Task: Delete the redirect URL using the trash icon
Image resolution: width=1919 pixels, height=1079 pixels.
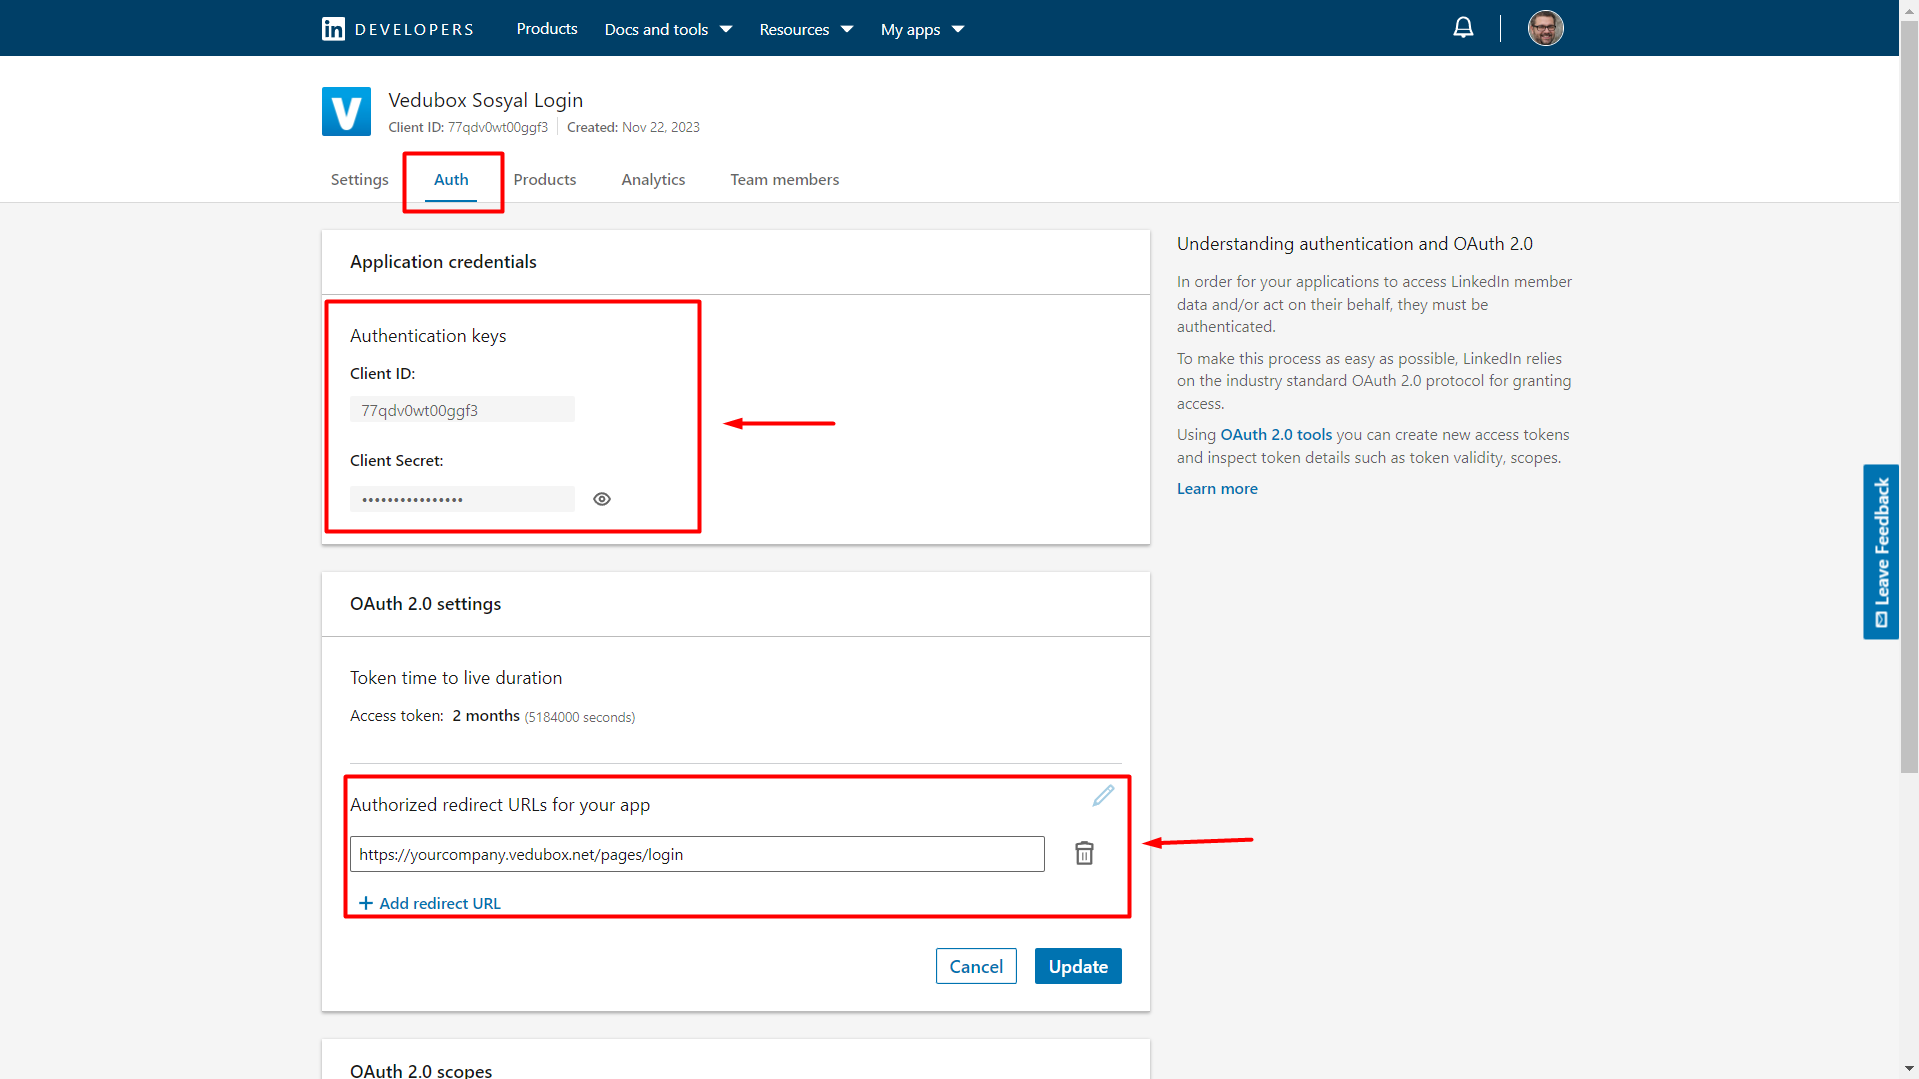Action: [x=1084, y=853]
